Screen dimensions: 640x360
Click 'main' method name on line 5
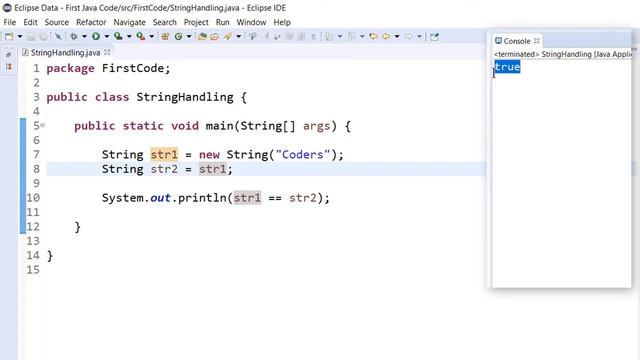point(219,126)
